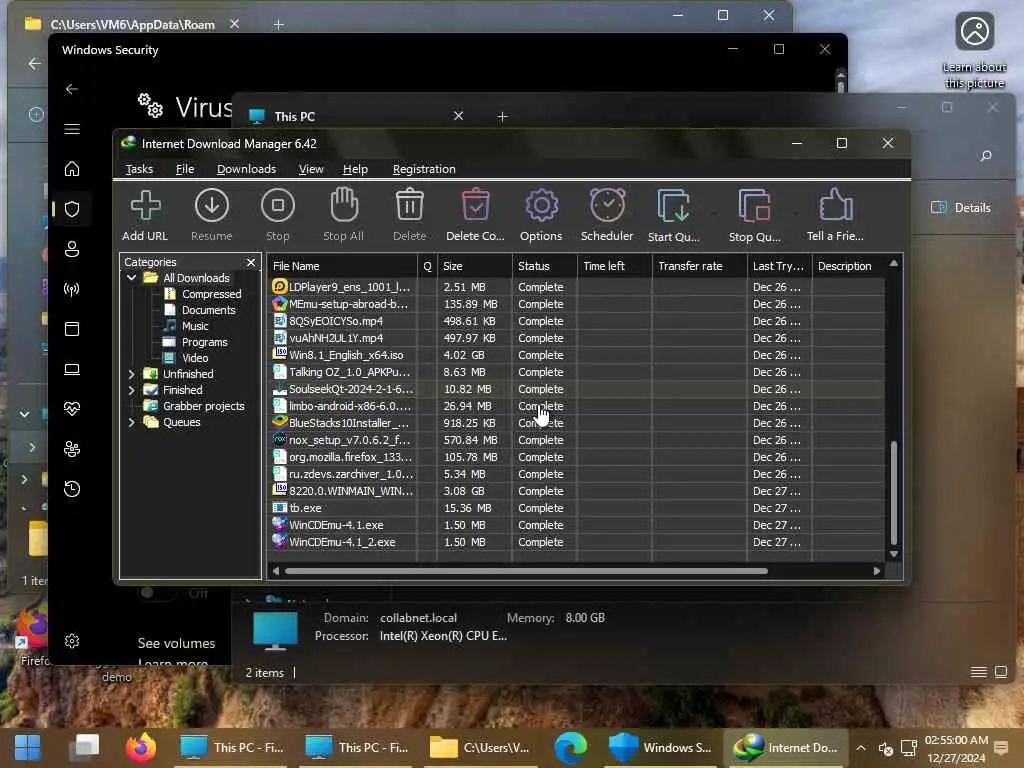Viewport: 1024px width, 768px height.
Task: Click the Stop toolbar icon
Action: (x=278, y=206)
